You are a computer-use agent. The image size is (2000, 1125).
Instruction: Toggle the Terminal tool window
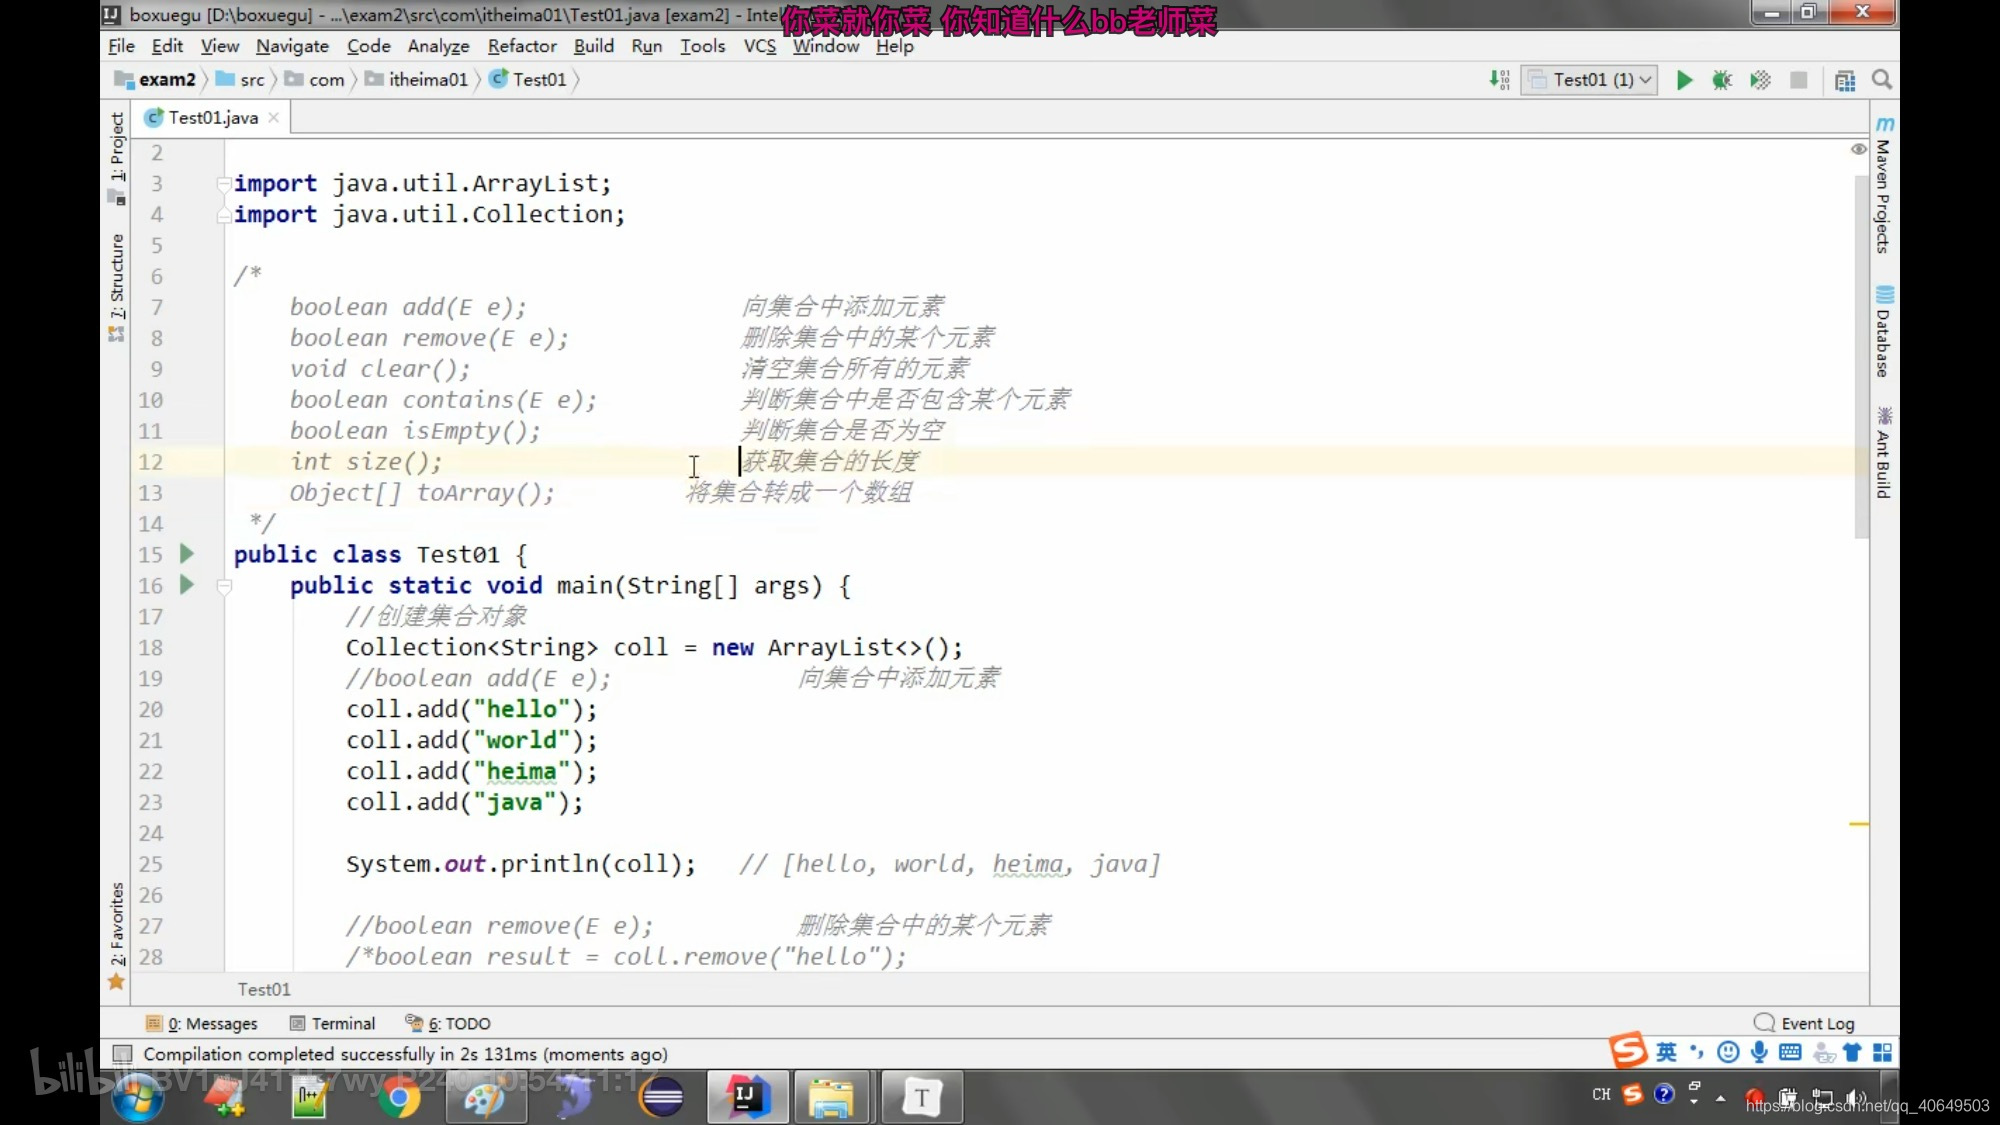pyautogui.click(x=332, y=1023)
